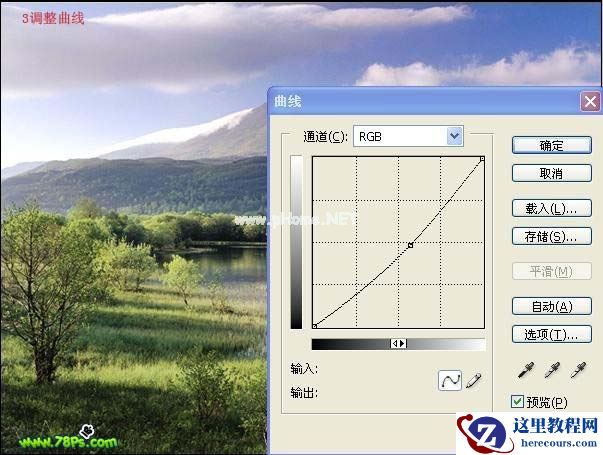This screenshot has width=603, height=455.
Task: Cancel with the 取消 button
Action: point(551,173)
